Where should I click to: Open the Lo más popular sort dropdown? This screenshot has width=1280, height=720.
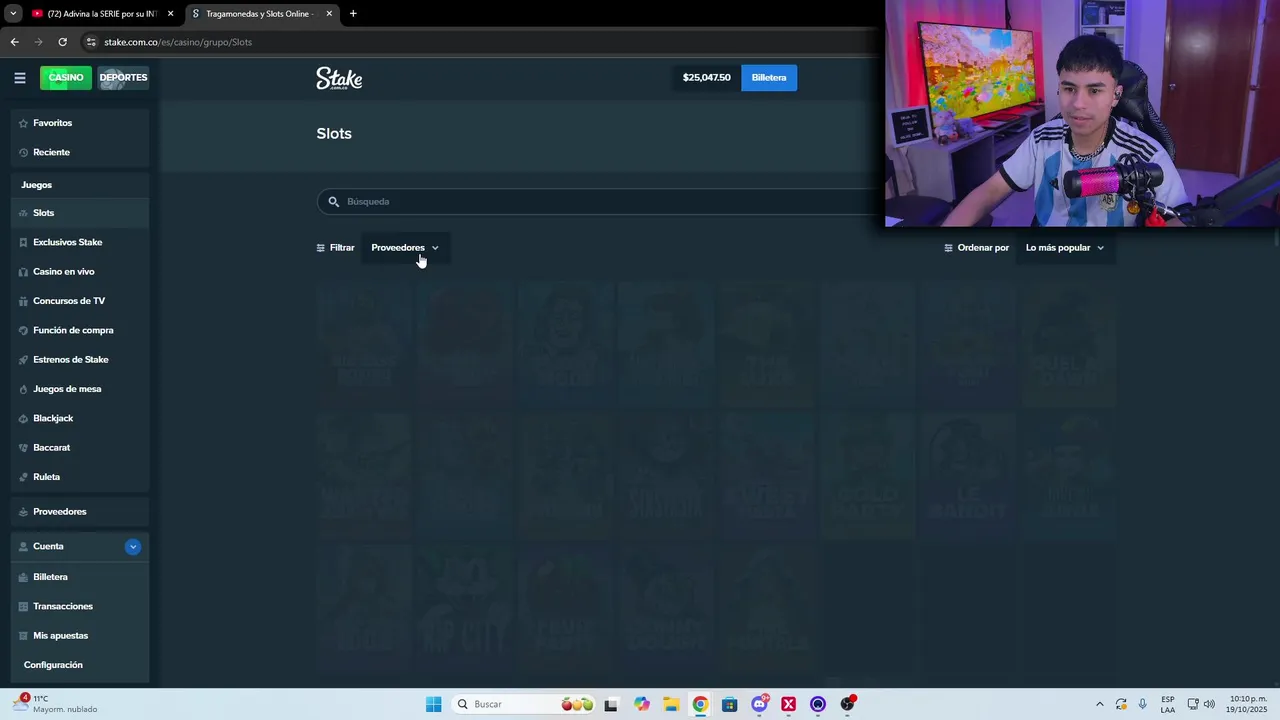1065,248
